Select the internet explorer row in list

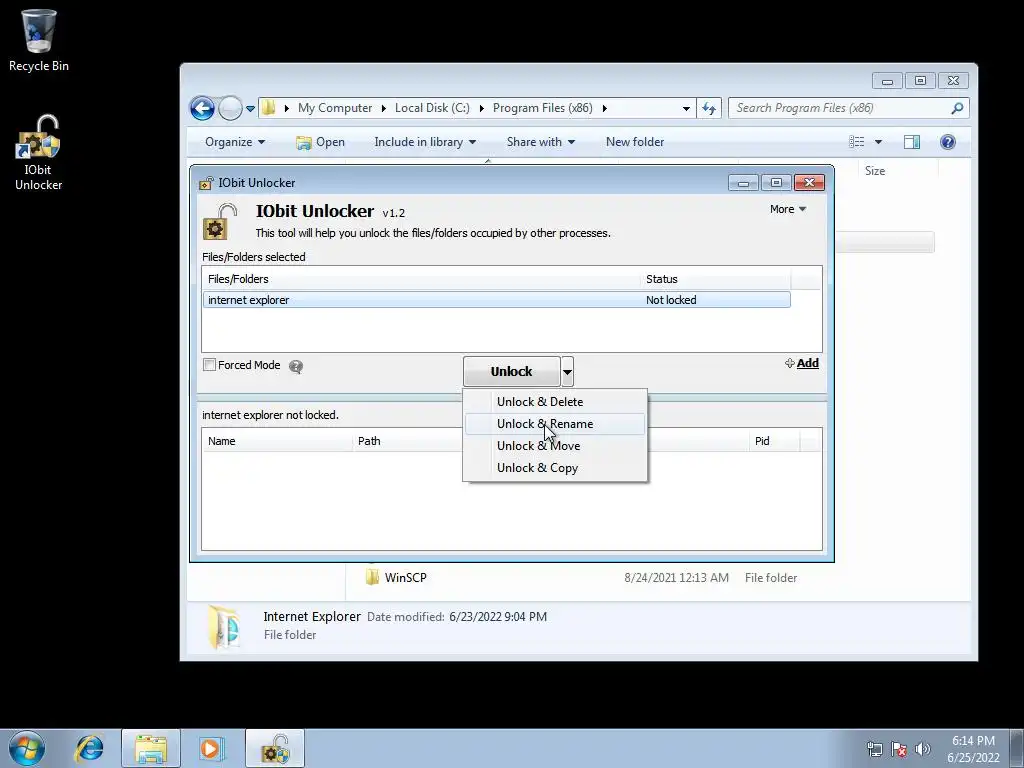[x=496, y=300]
